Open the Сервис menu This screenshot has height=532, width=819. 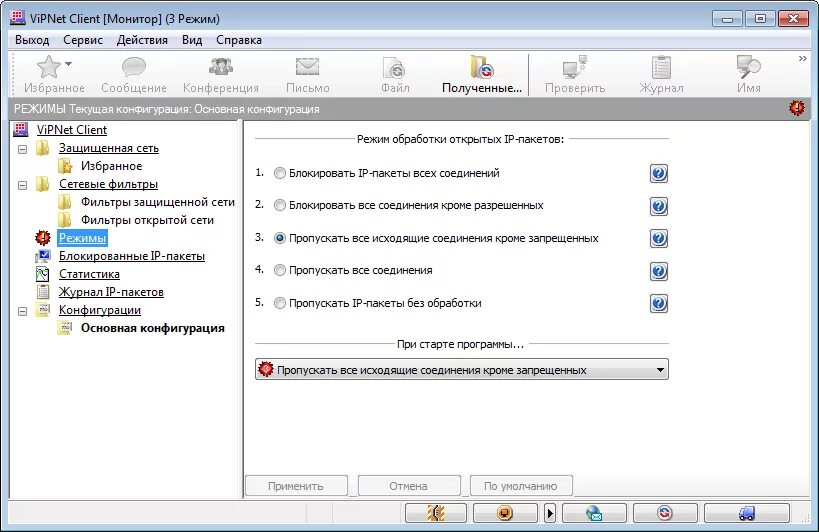click(x=83, y=40)
